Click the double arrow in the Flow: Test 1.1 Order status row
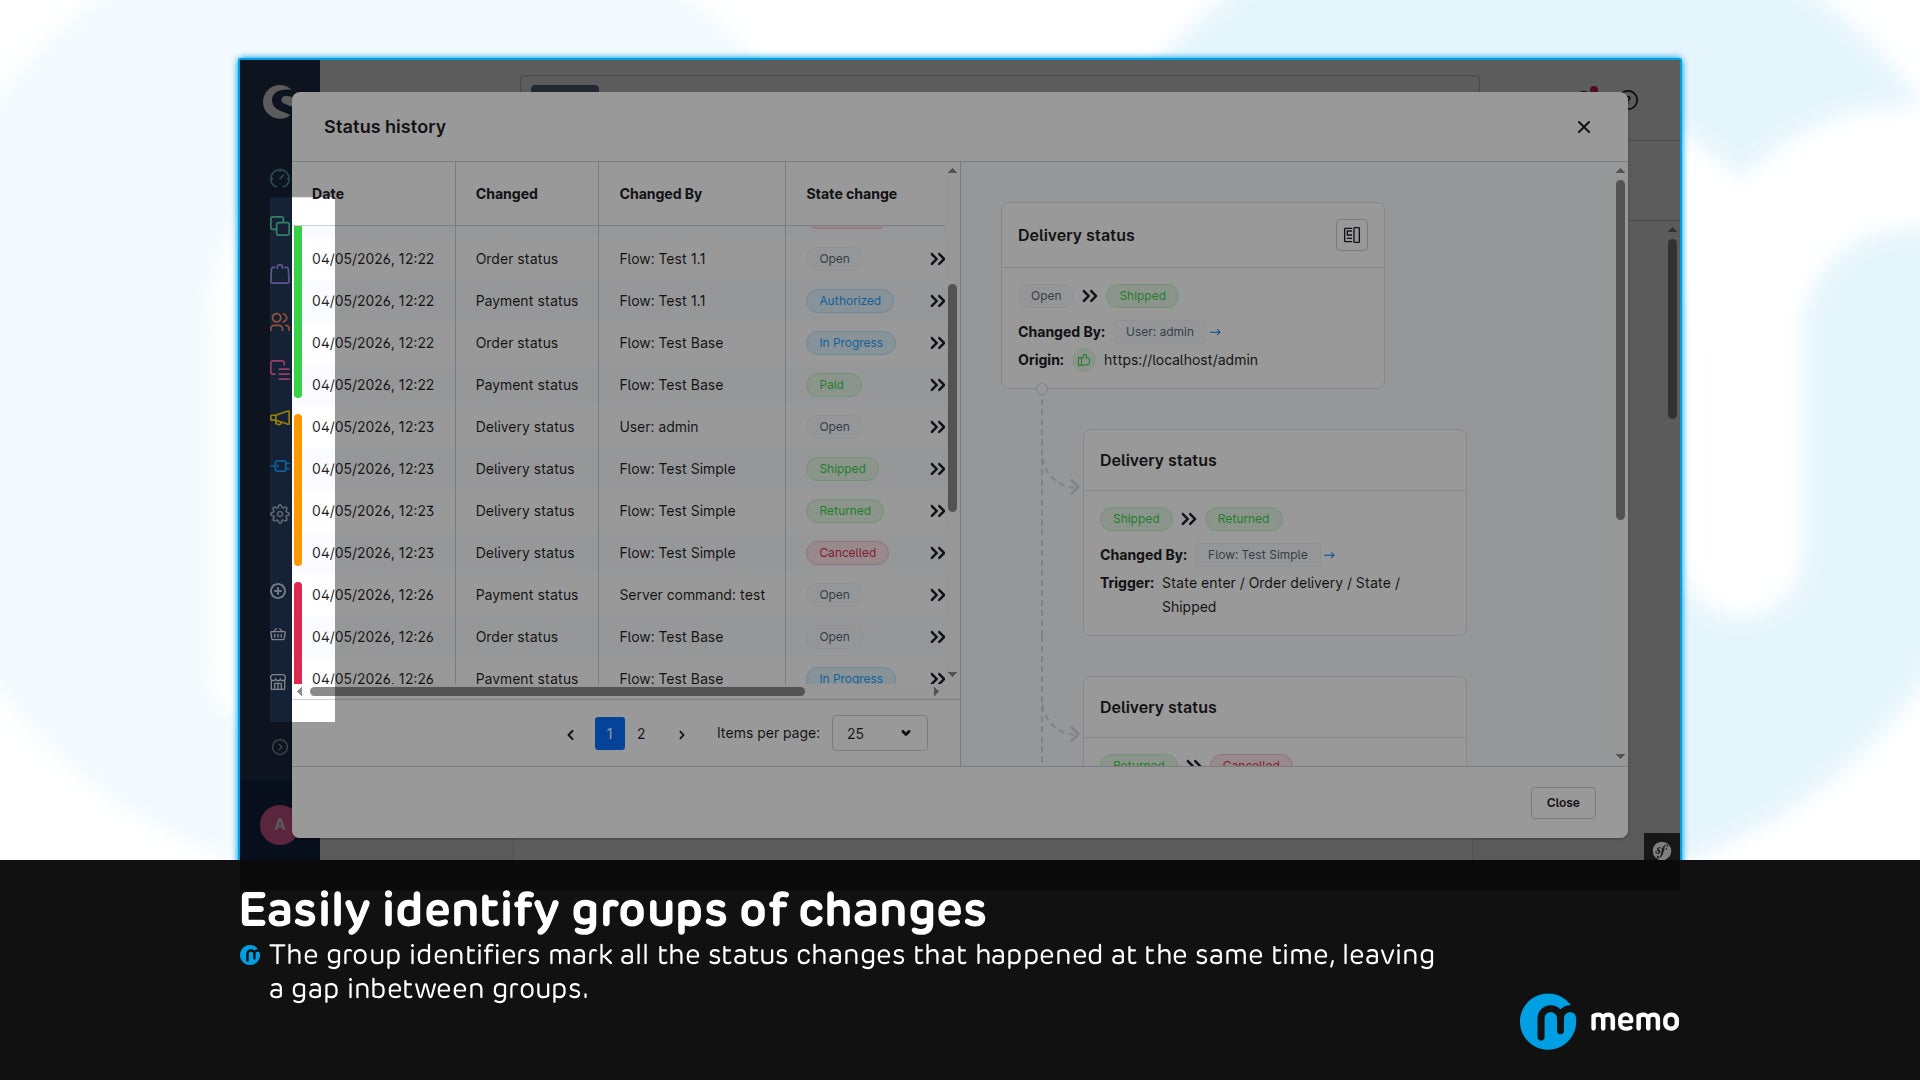The image size is (1920, 1080). pos(937,259)
